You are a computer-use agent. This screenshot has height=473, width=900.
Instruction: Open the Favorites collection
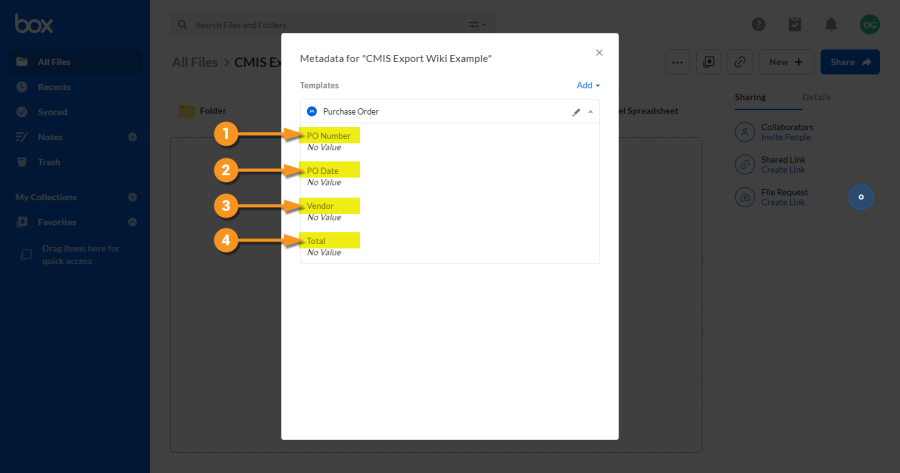tap(57, 222)
